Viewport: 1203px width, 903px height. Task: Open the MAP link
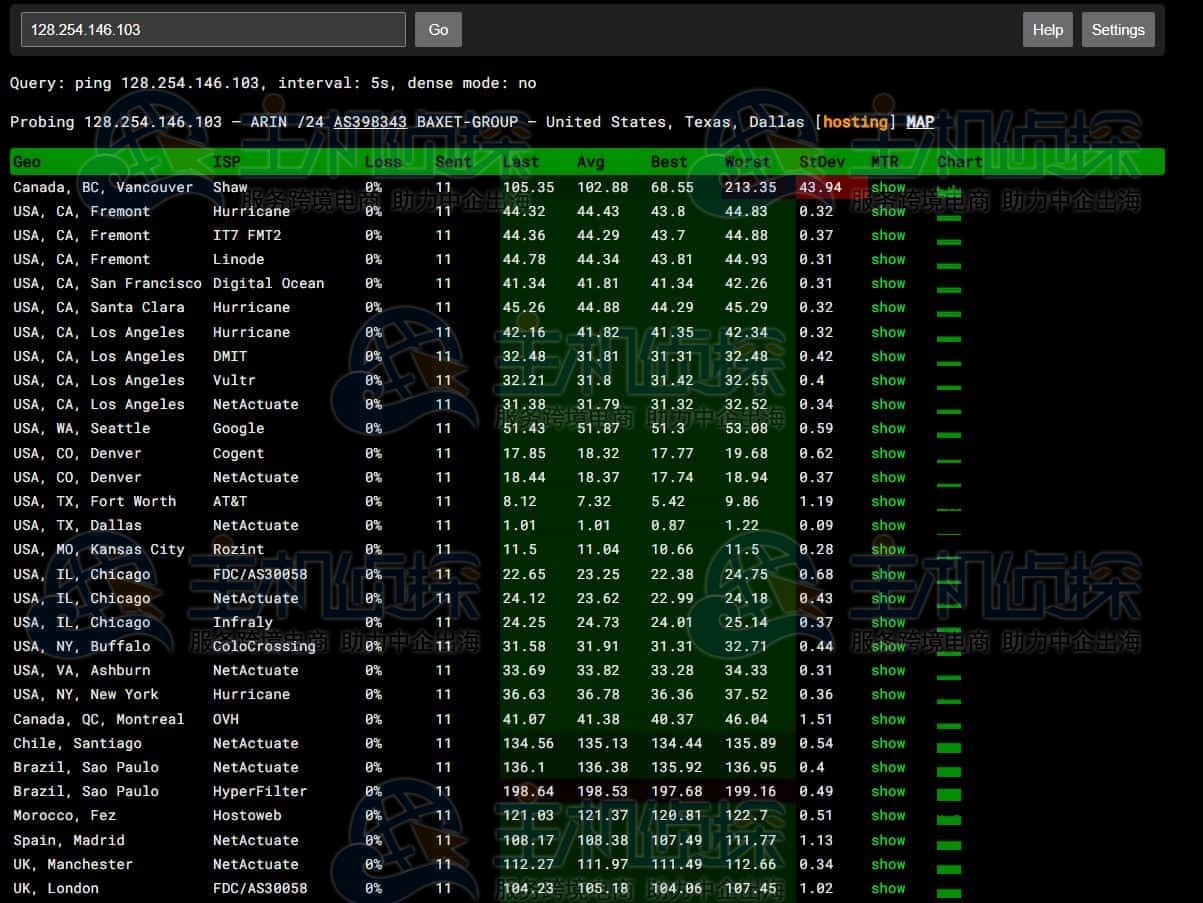pyautogui.click(x=920, y=122)
